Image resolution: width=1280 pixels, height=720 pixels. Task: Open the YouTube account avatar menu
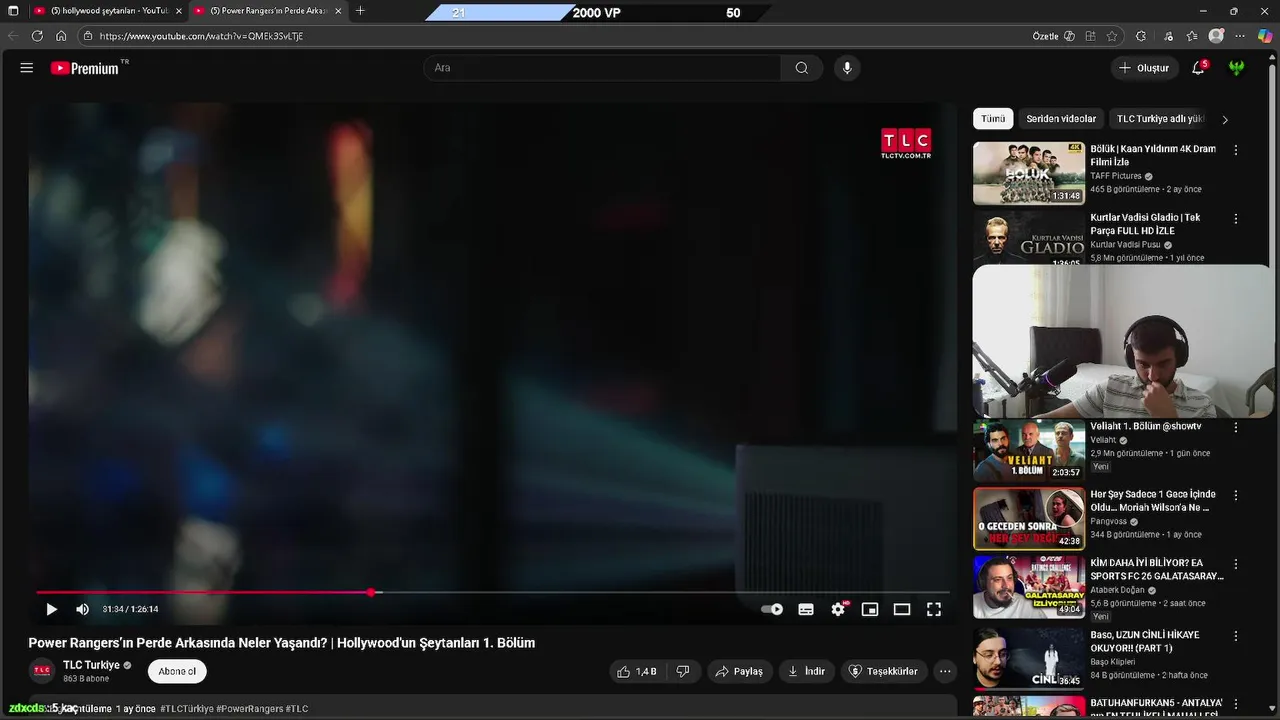tap(1237, 68)
